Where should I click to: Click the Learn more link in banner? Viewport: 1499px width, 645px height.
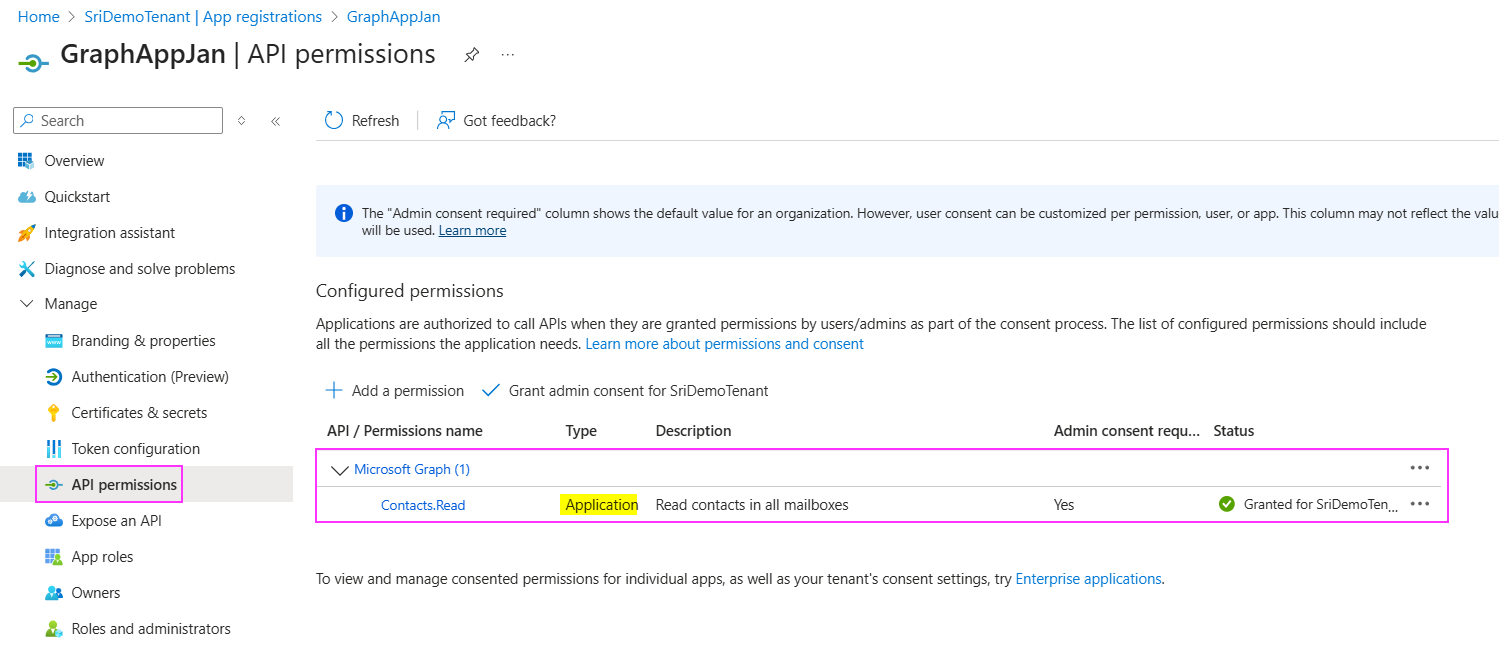[x=472, y=230]
